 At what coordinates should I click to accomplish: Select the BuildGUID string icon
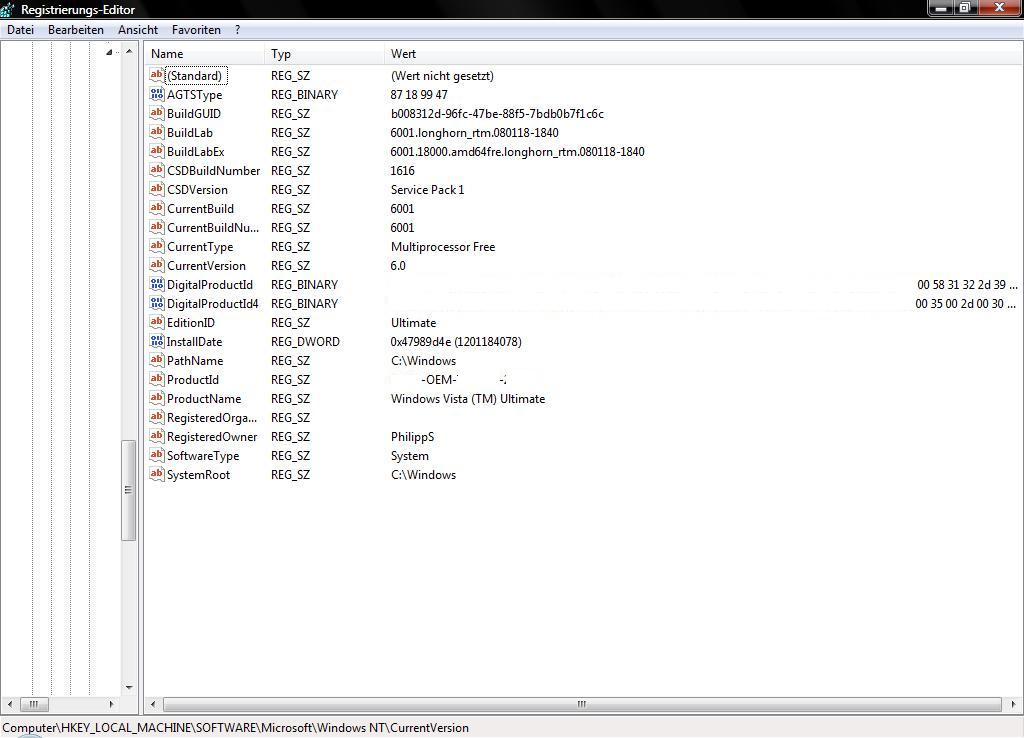click(157, 113)
